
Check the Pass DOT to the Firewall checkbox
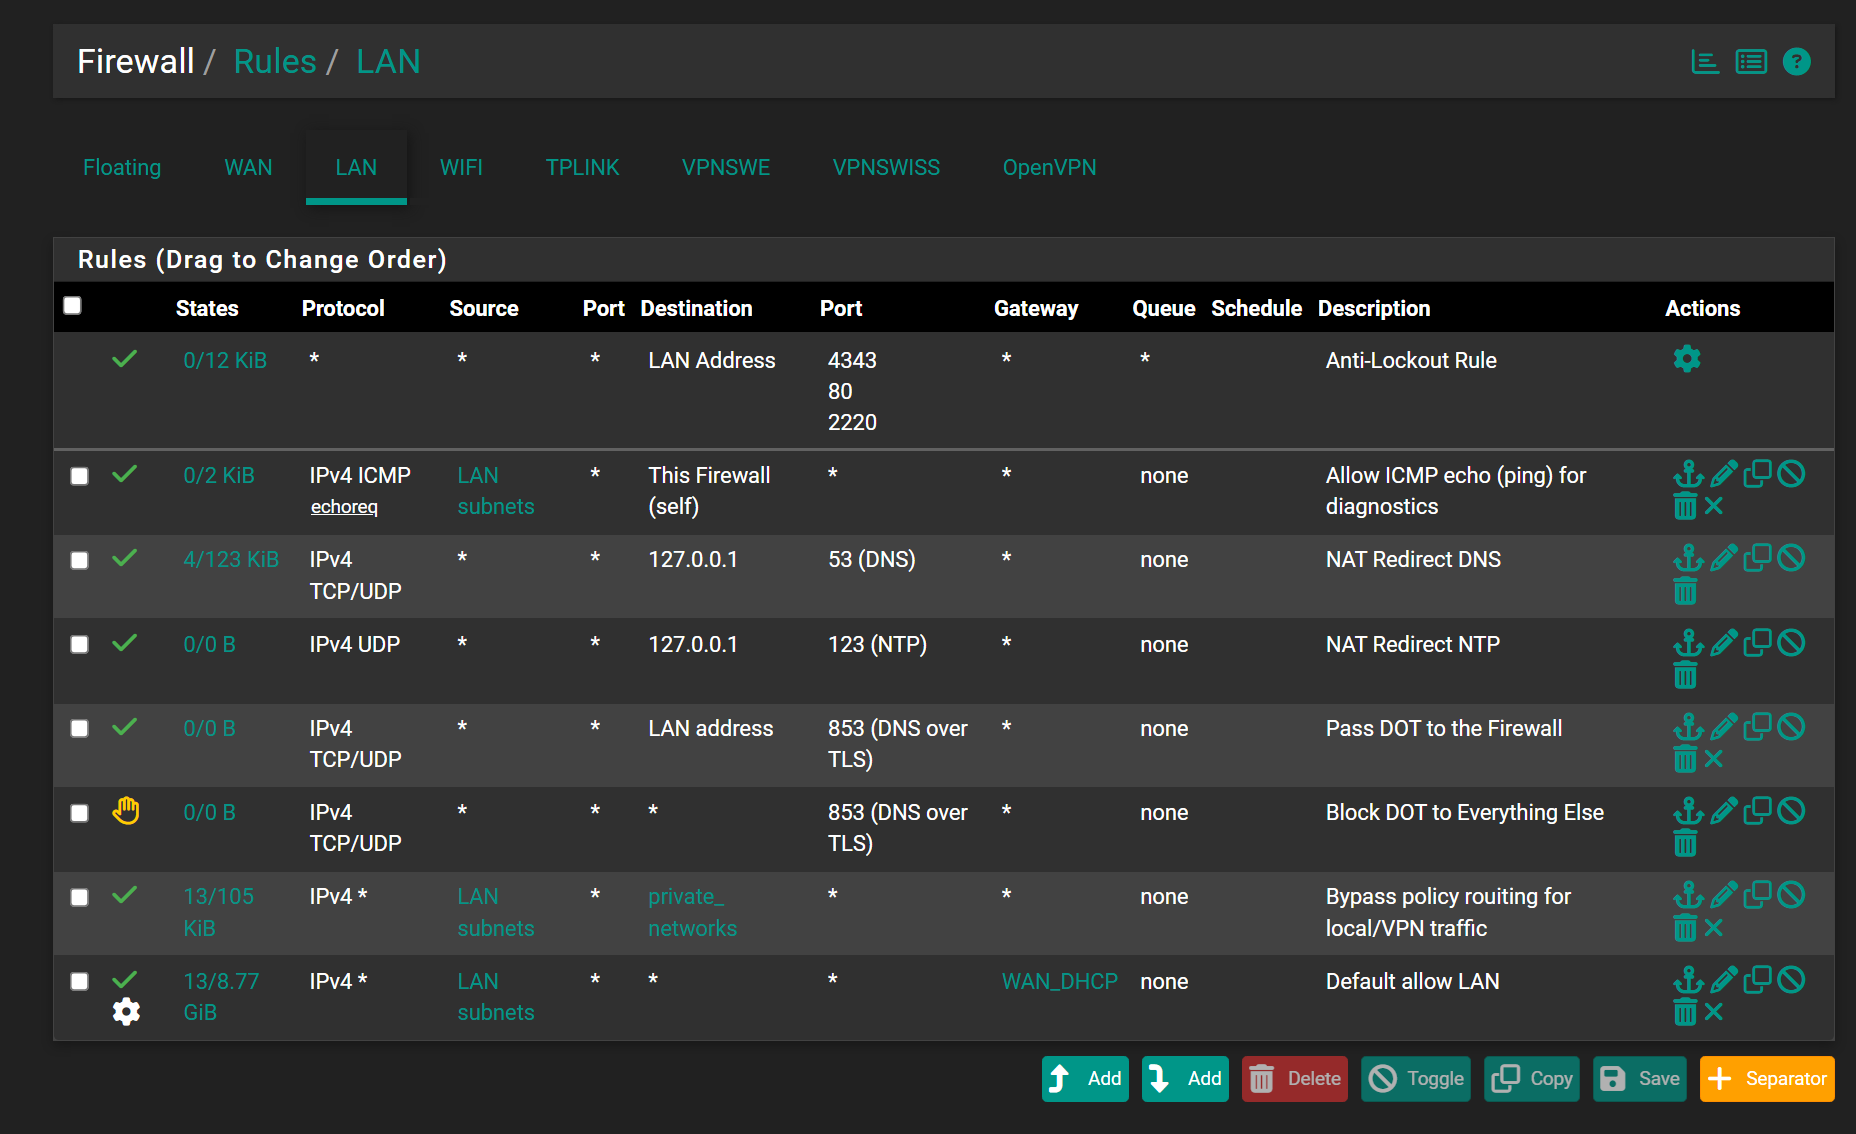coord(79,728)
